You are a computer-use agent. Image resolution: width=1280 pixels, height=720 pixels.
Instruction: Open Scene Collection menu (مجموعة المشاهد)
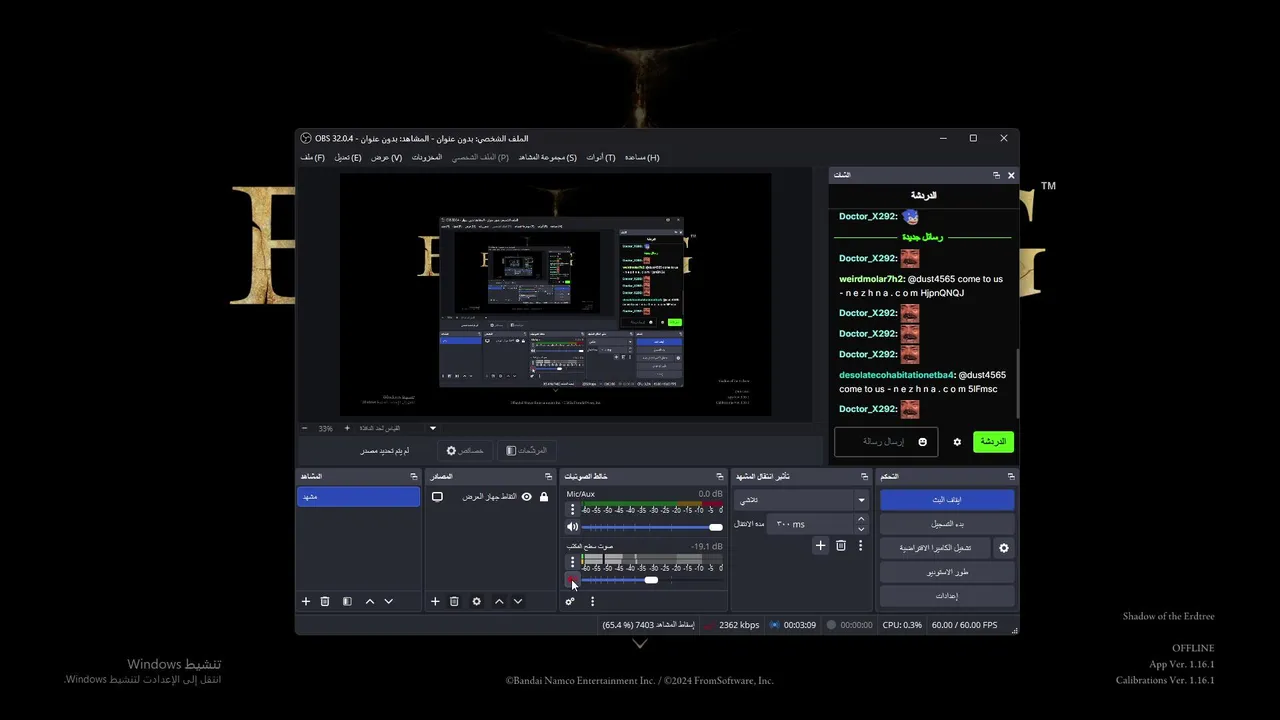[547, 157]
